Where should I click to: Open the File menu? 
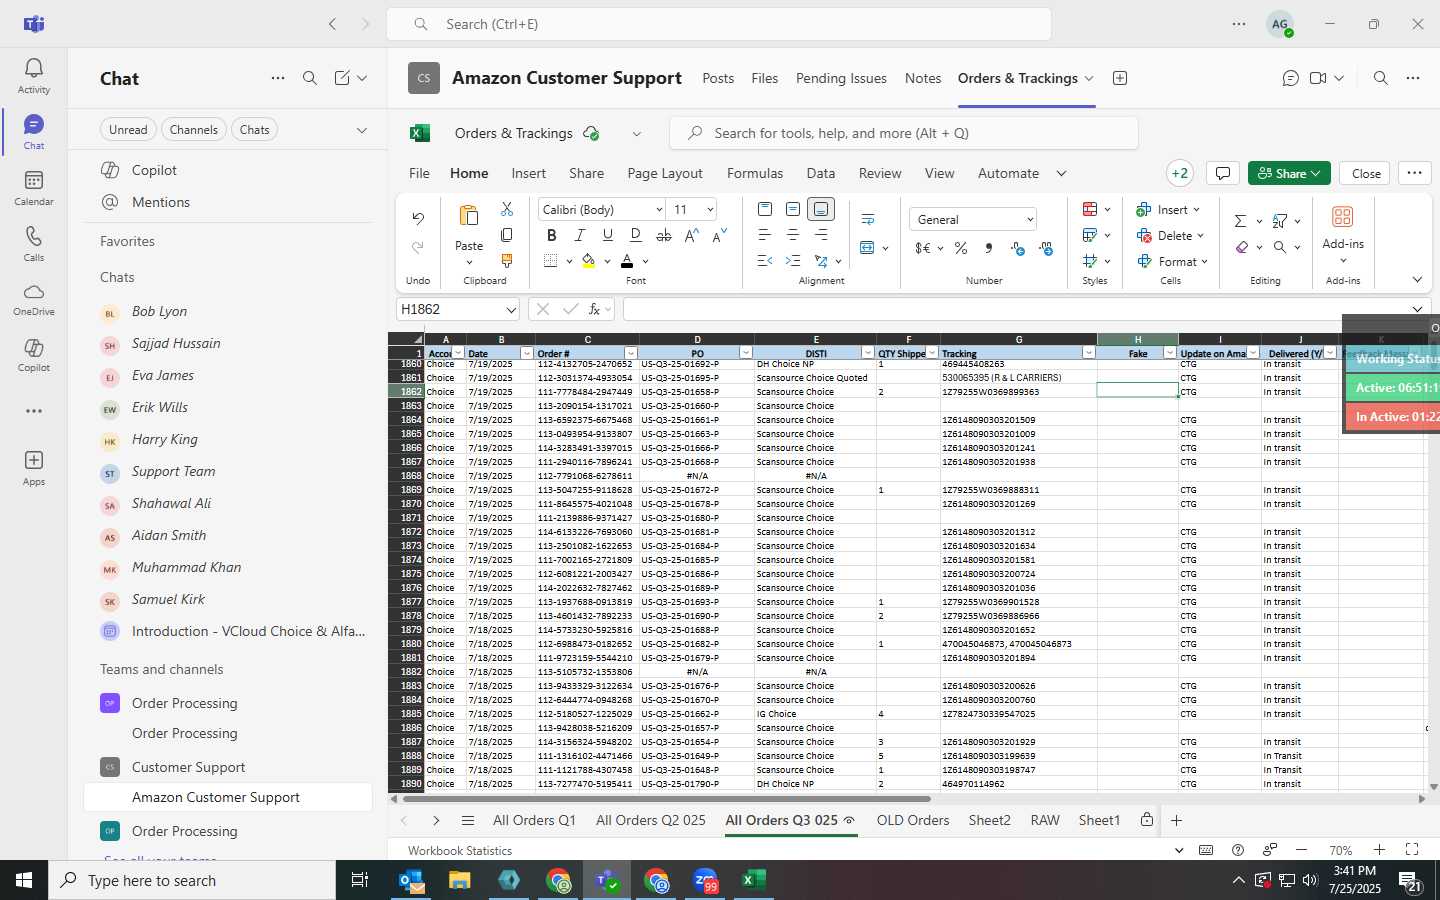419,173
